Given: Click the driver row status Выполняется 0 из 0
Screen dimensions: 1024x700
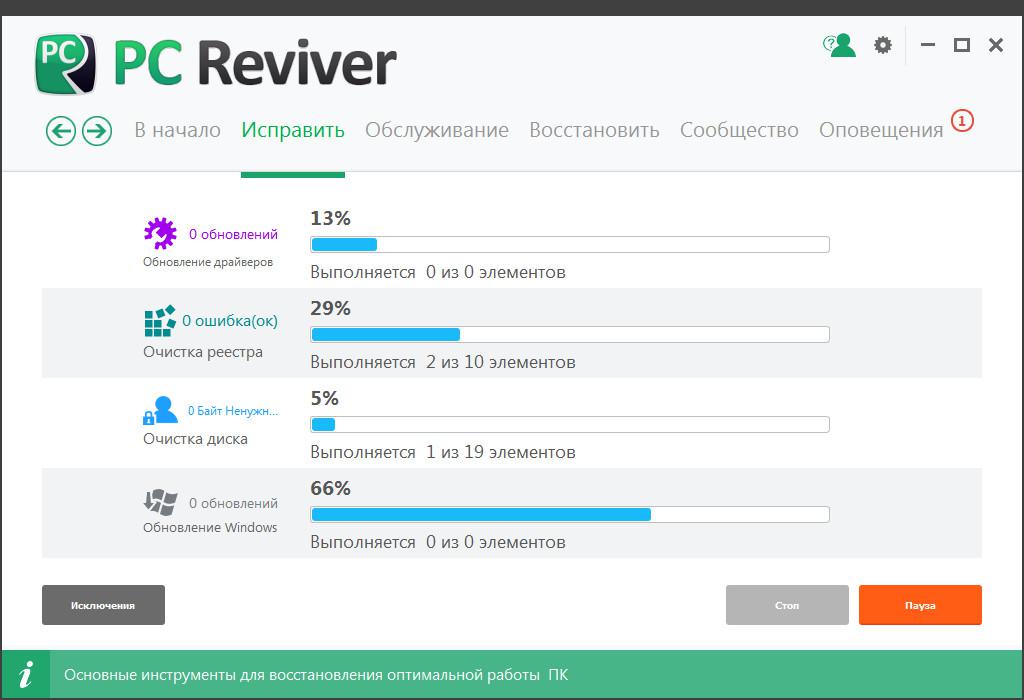Looking at the screenshot, I should (438, 272).
